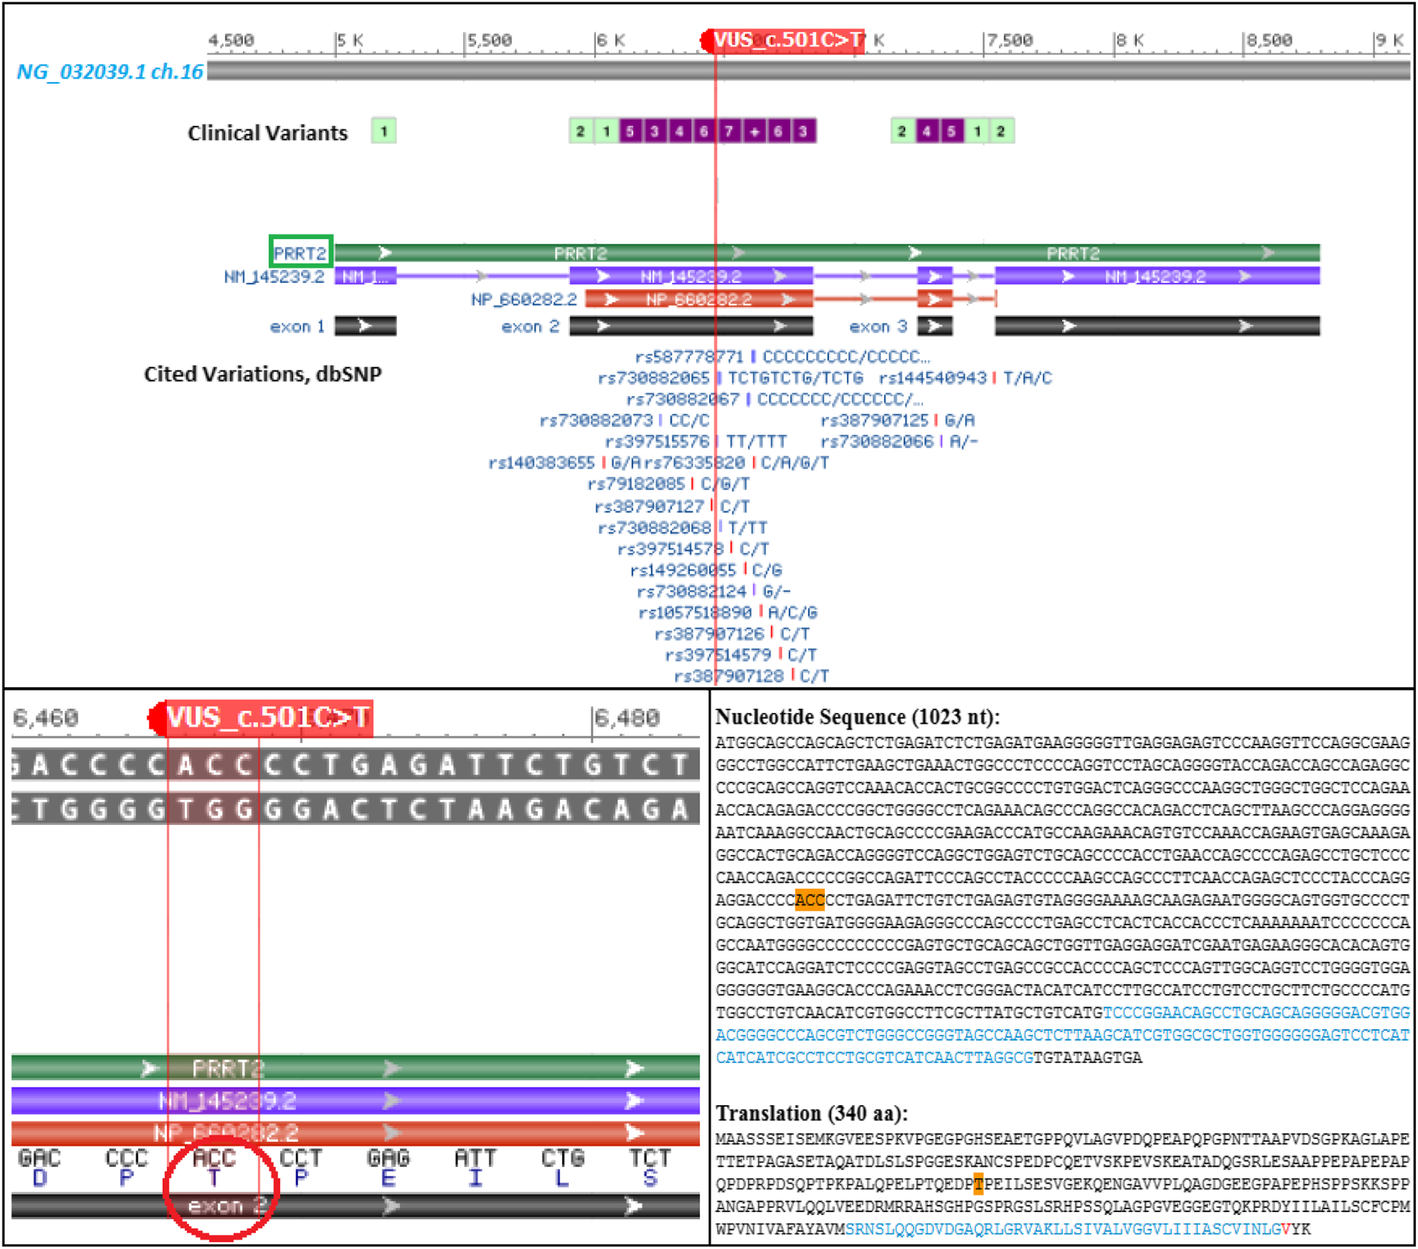Open variant rs397514578
This screenshot has height=1249, width=1418.
671,548
